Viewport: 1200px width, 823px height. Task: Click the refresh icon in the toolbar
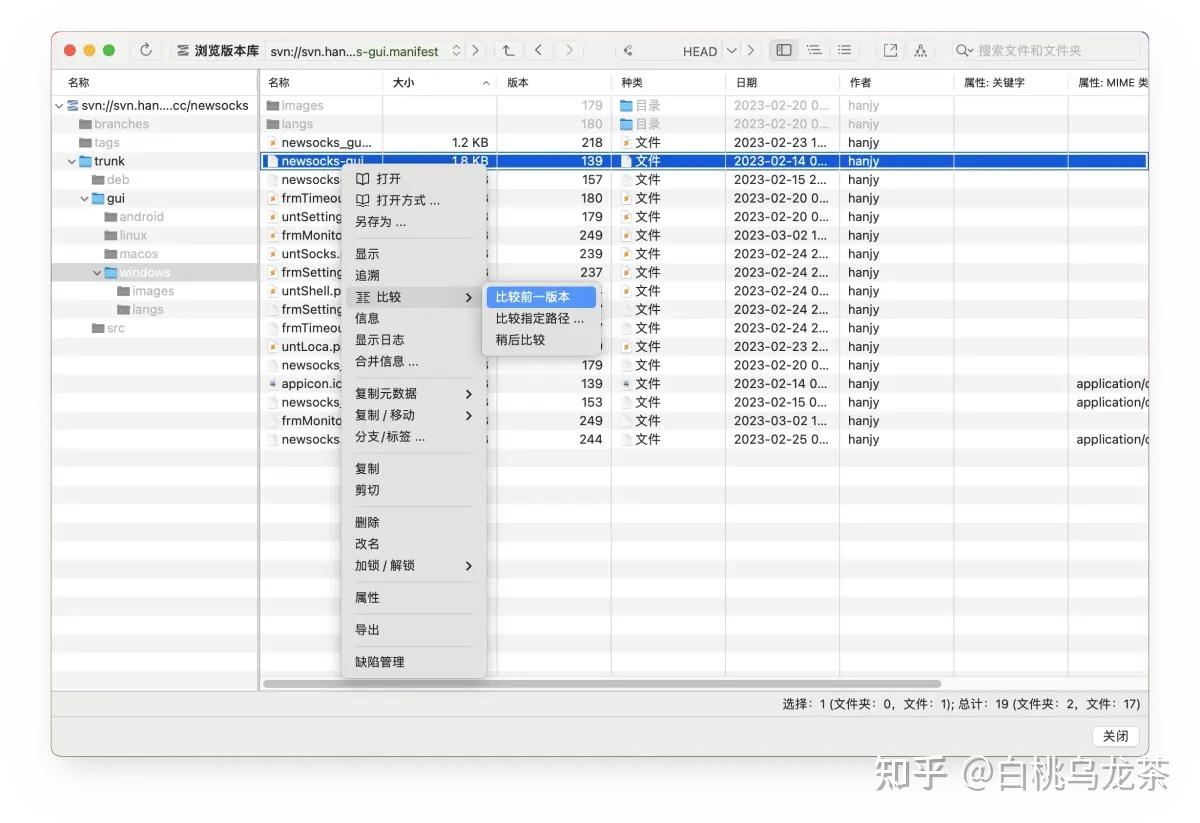146,49
